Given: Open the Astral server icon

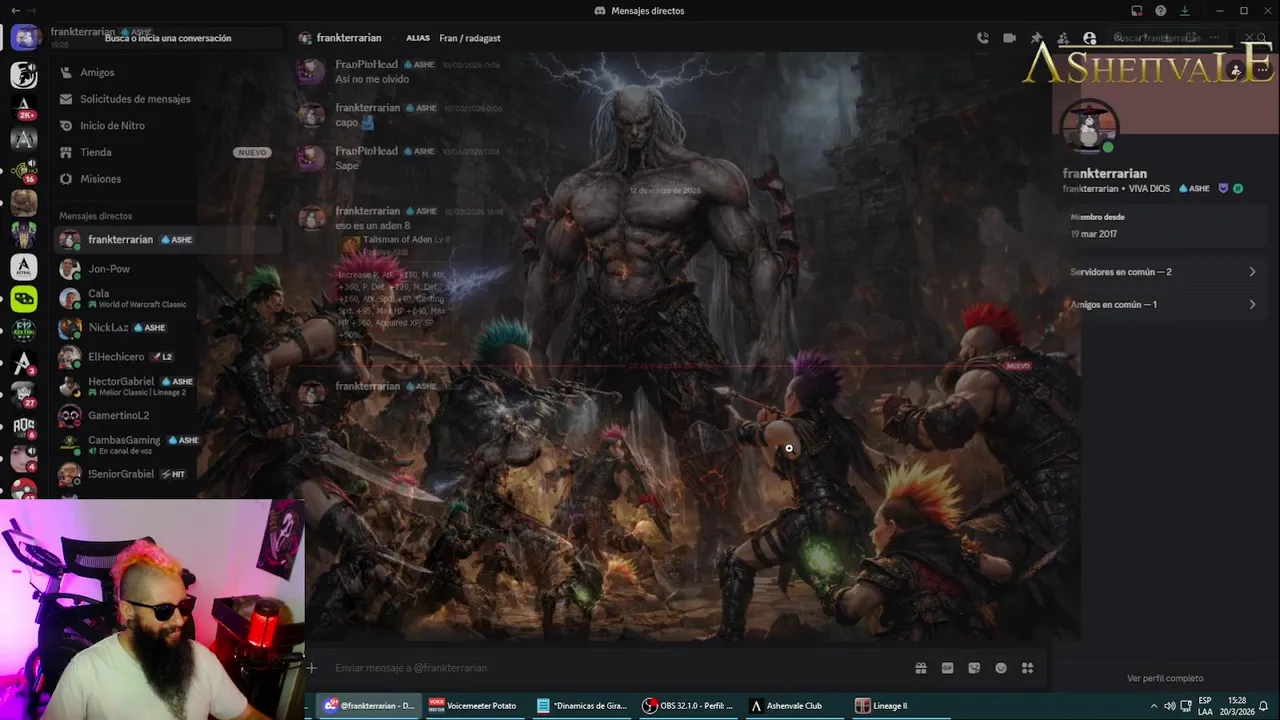Looking at the screenshot, I should (x=24, y=267).
